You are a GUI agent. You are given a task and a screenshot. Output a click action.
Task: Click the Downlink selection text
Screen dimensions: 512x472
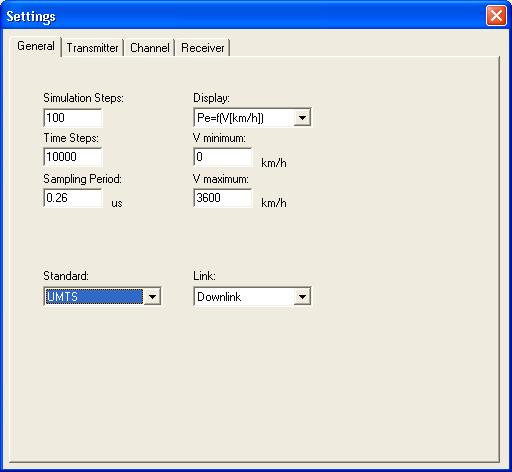(219, 297)
